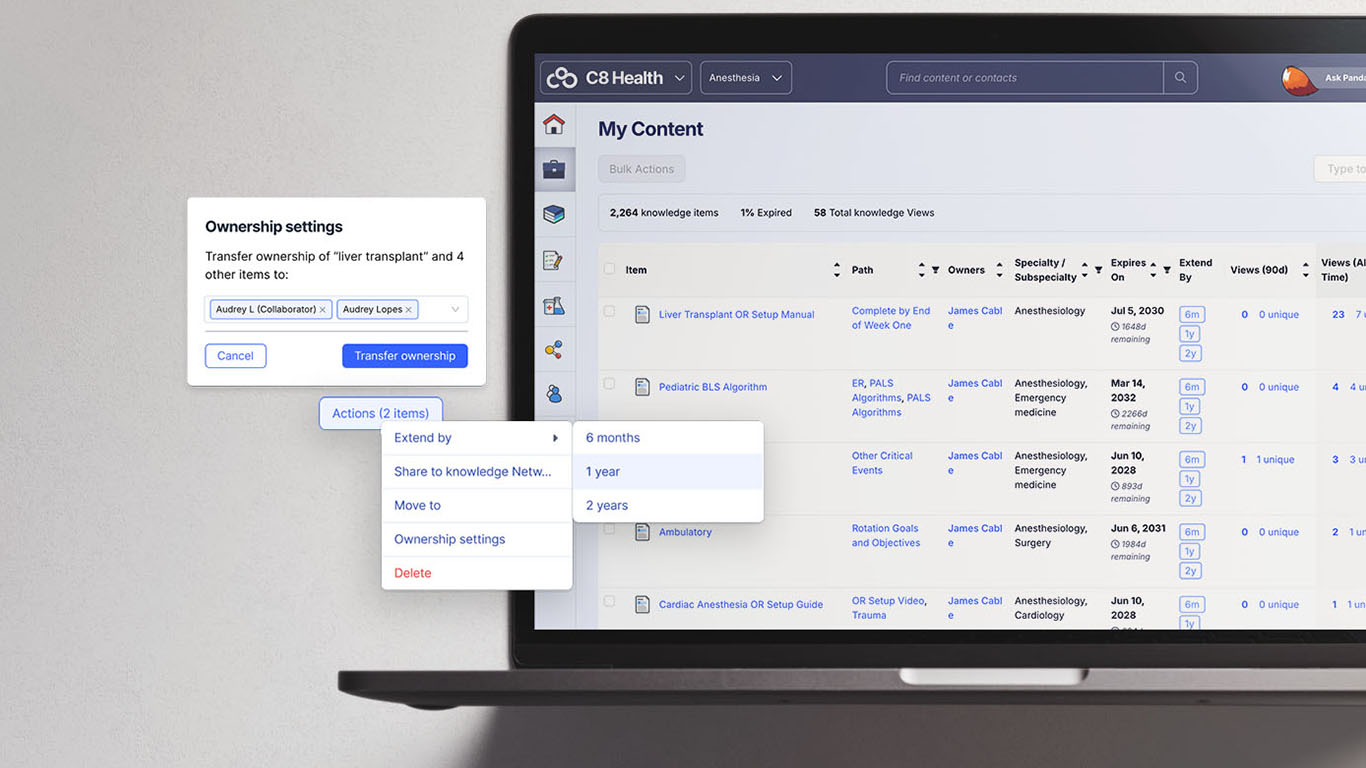
Task: Extend Pediatric BLS Algorithm by 1y
Action: pyautogui.click(x=1190, y=406)
